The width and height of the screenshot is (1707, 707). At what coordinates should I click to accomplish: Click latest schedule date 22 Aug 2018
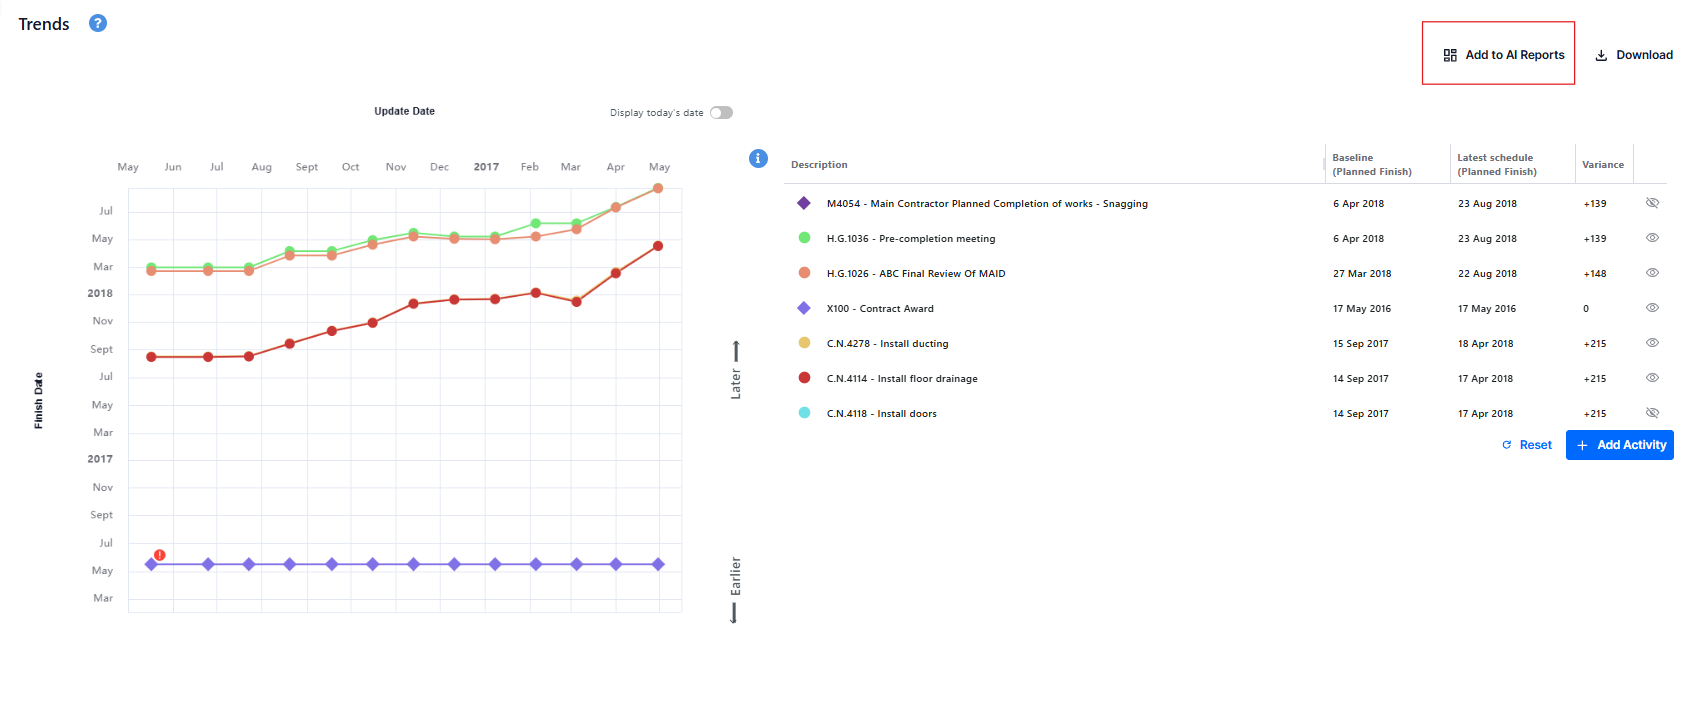pos(1487,274)
